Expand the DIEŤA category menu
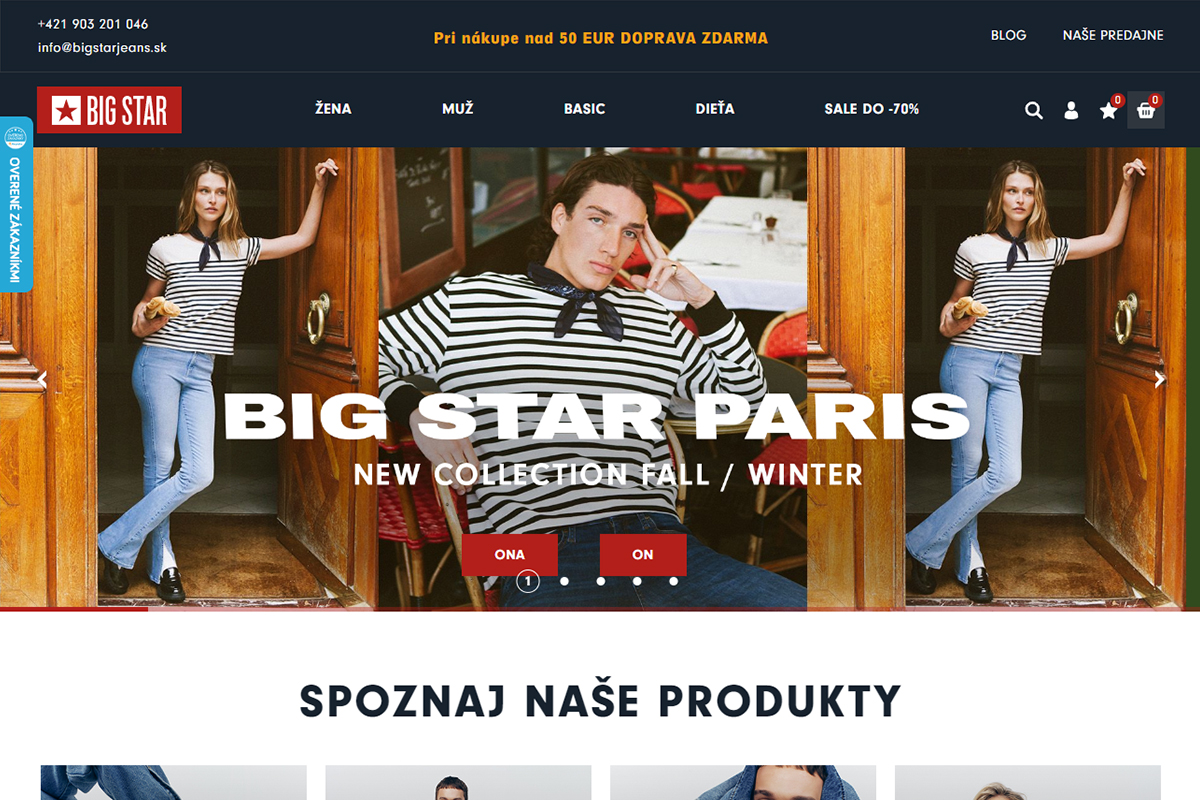Screen dimensions: 1200x800 coord(715,109)
